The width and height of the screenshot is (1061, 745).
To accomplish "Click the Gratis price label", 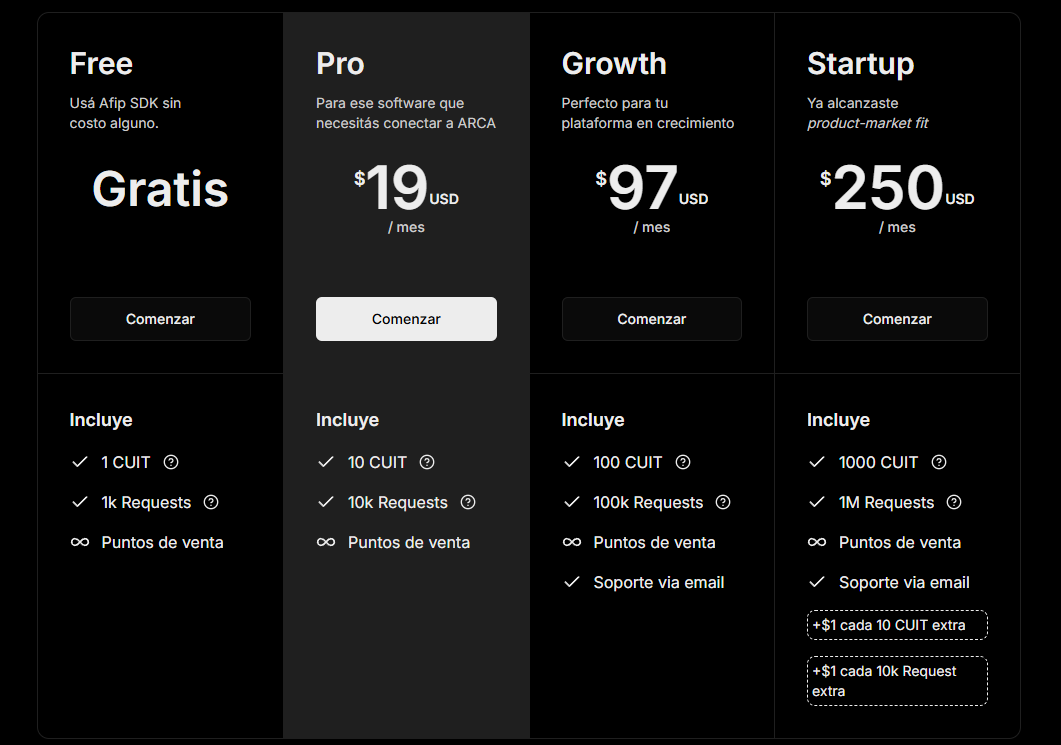I will 160,189.
